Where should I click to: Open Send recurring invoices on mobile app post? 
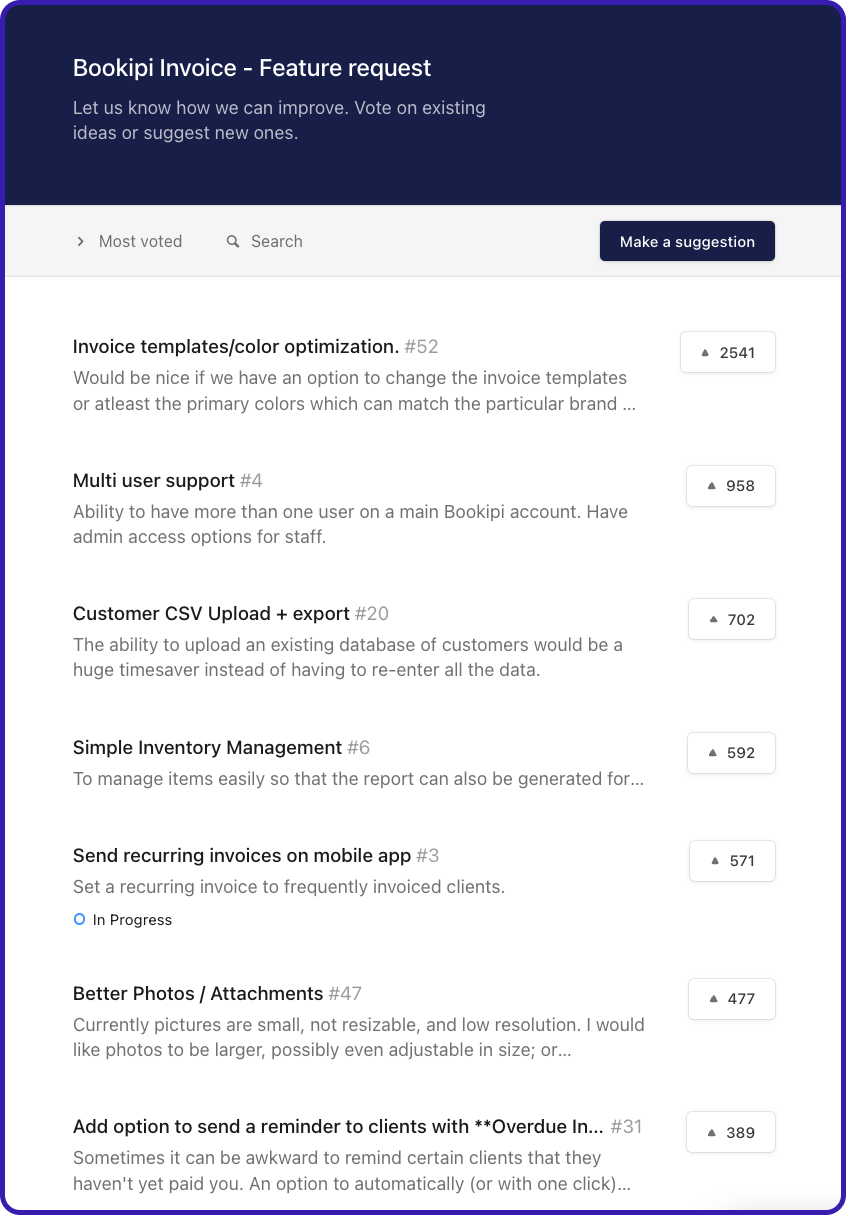click(242, 856)
